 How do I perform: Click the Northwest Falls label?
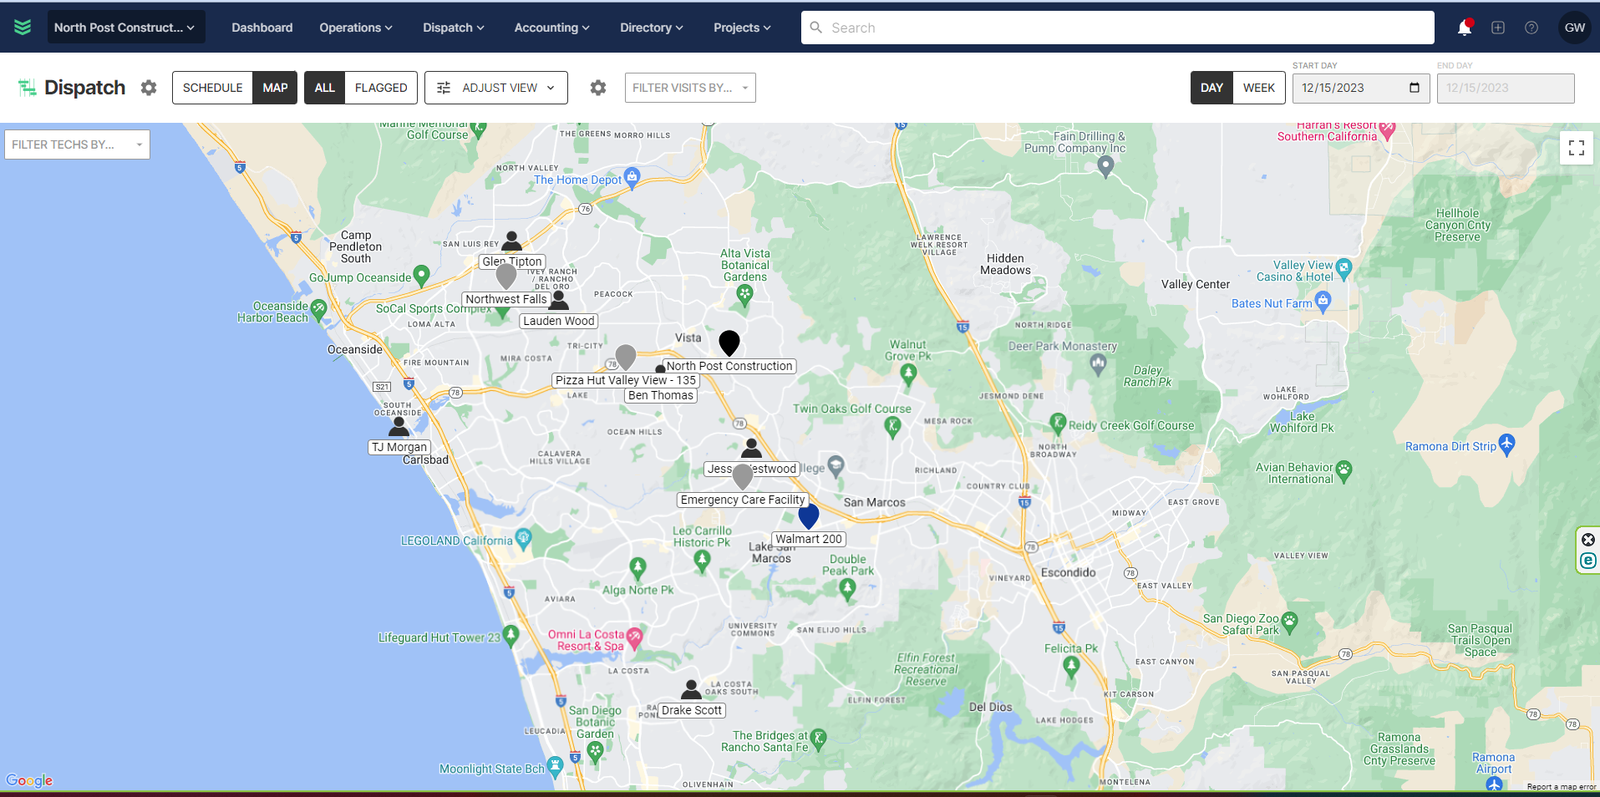(x=506, y=299)
